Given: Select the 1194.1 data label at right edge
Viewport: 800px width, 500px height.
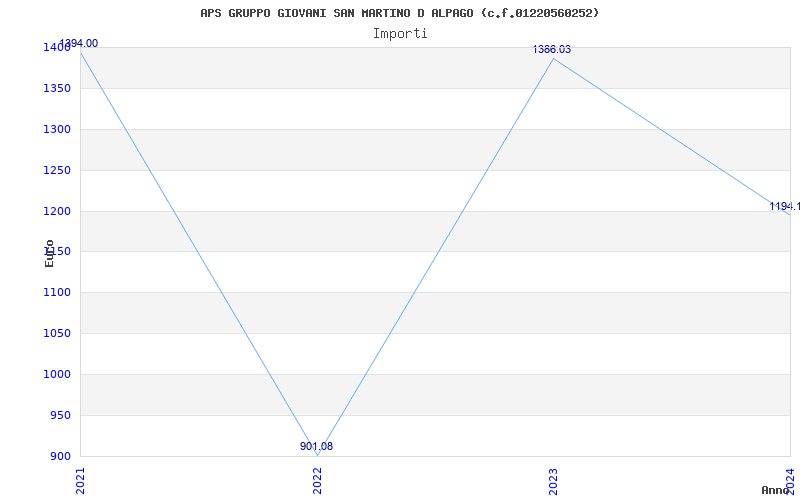Looking at the screenshot, I should coord(785,207).
